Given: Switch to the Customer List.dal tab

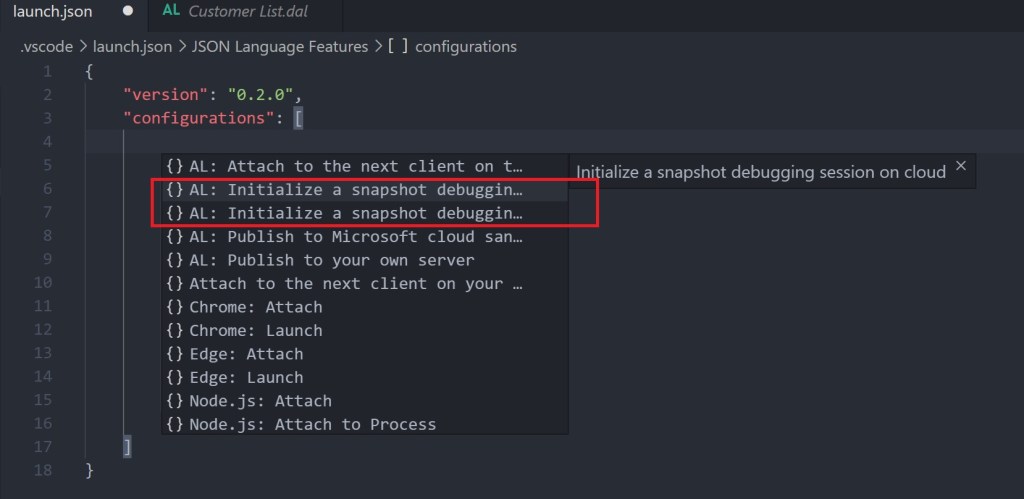Looking at the screenshot, I should (x=250, y=12).
